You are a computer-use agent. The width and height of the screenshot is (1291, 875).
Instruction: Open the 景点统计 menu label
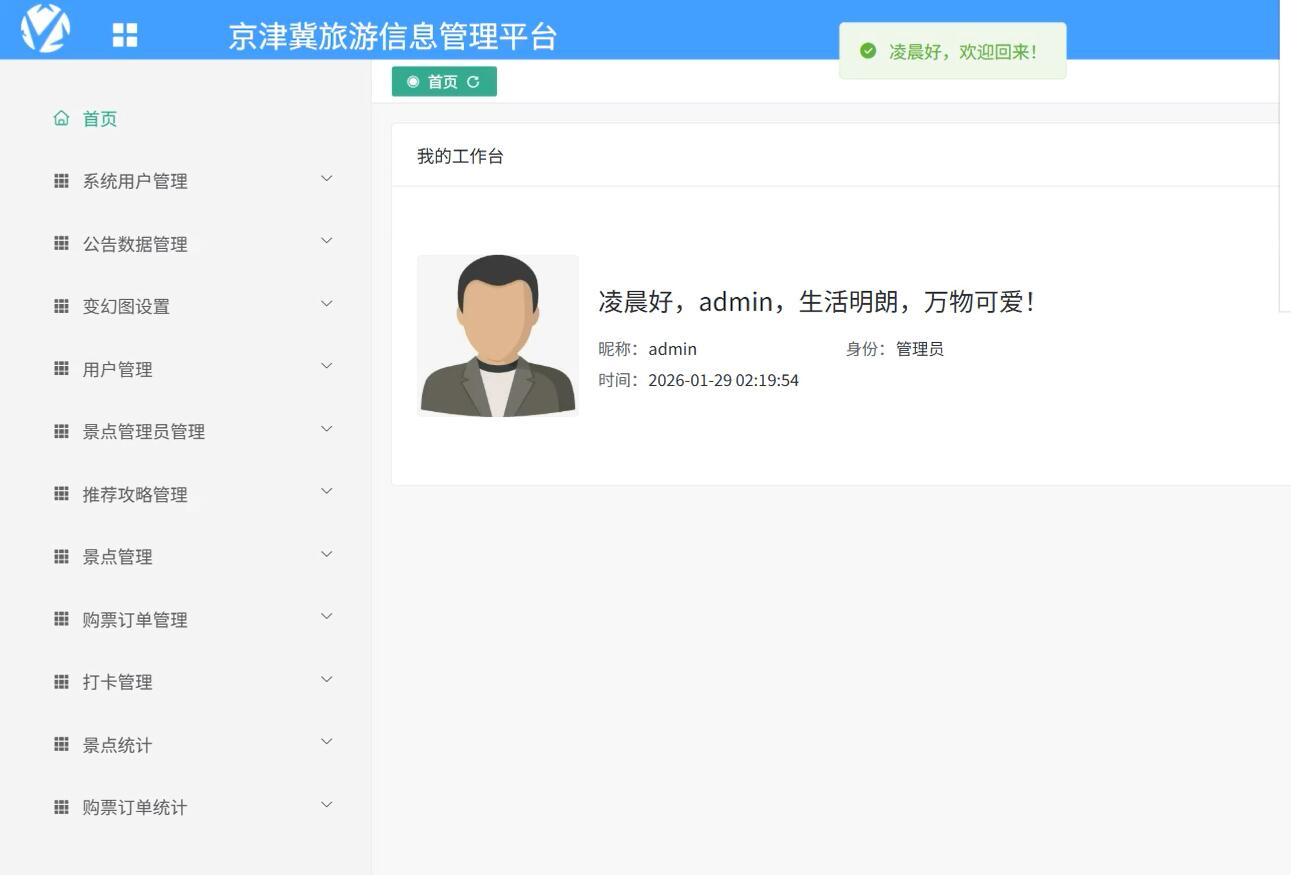(117, 745)
